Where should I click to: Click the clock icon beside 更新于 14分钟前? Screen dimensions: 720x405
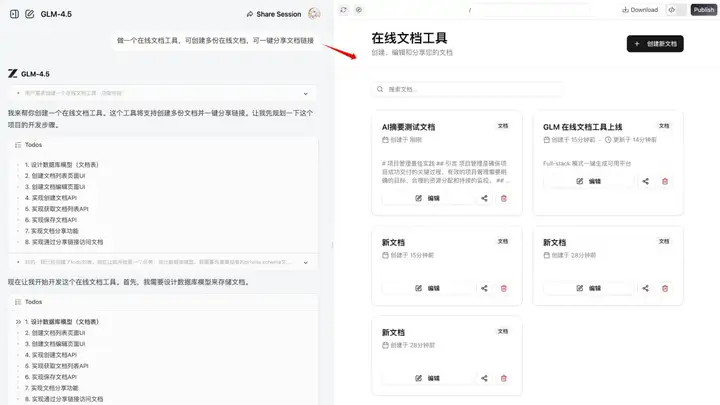pos(608,140)
